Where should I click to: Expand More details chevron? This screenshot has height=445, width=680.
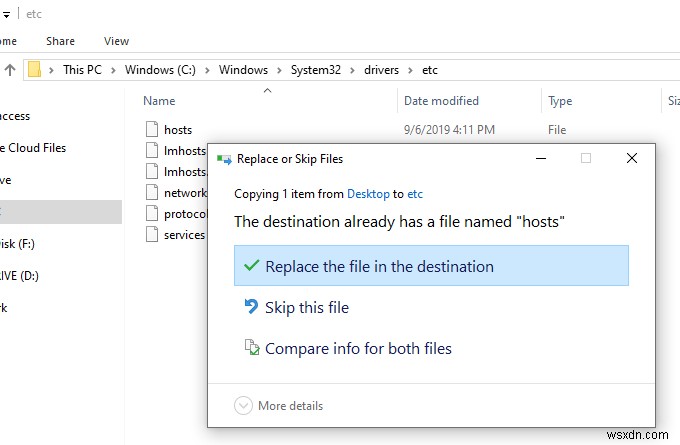[x=243, y=406]
